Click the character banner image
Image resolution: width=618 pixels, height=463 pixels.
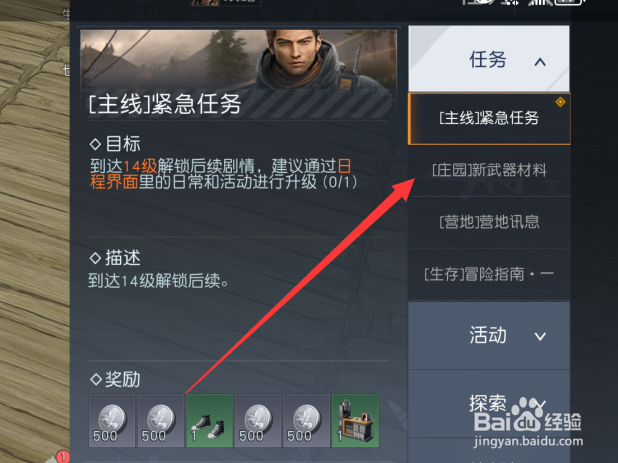point(238,74)
